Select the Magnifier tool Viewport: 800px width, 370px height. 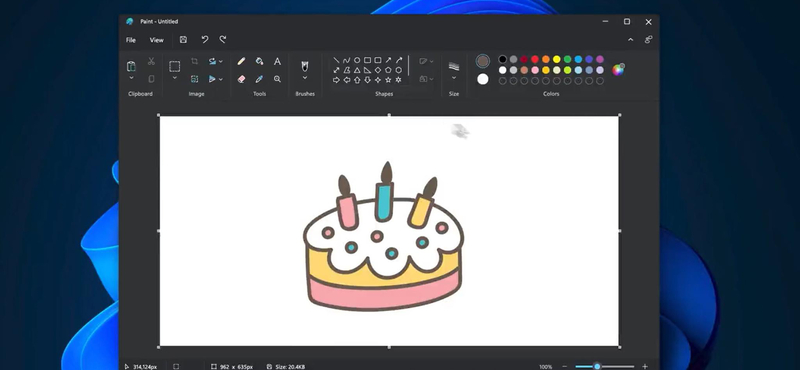click(x=277, y=79)
